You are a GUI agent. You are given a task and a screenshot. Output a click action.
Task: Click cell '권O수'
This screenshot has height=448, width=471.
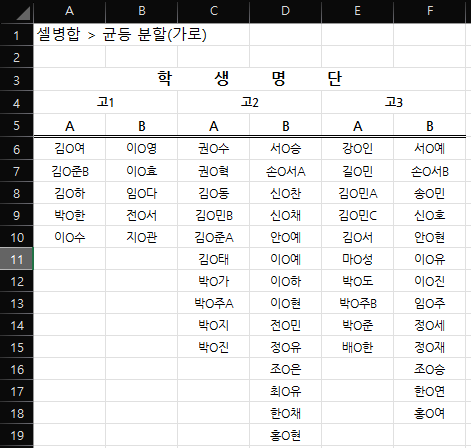(x=214, y=148)
